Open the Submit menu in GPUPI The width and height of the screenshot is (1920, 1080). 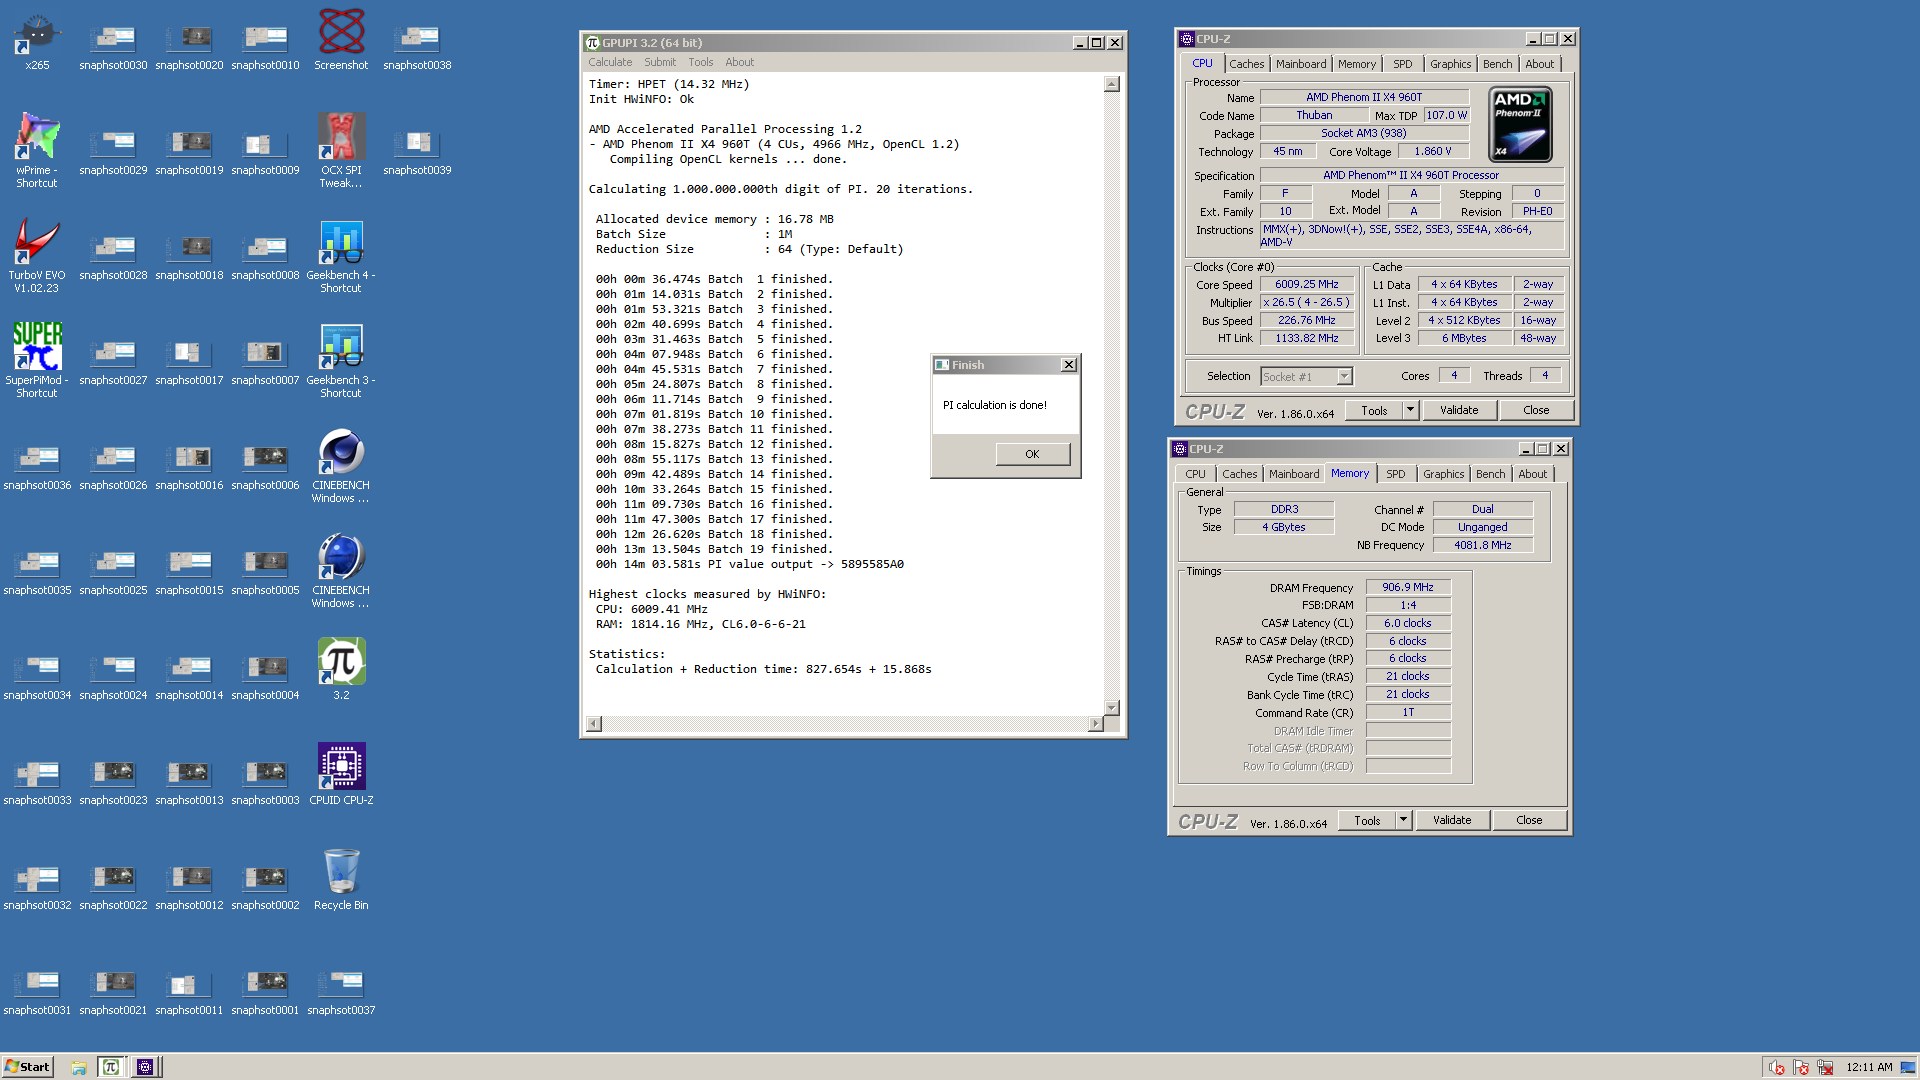pos(660,62)
